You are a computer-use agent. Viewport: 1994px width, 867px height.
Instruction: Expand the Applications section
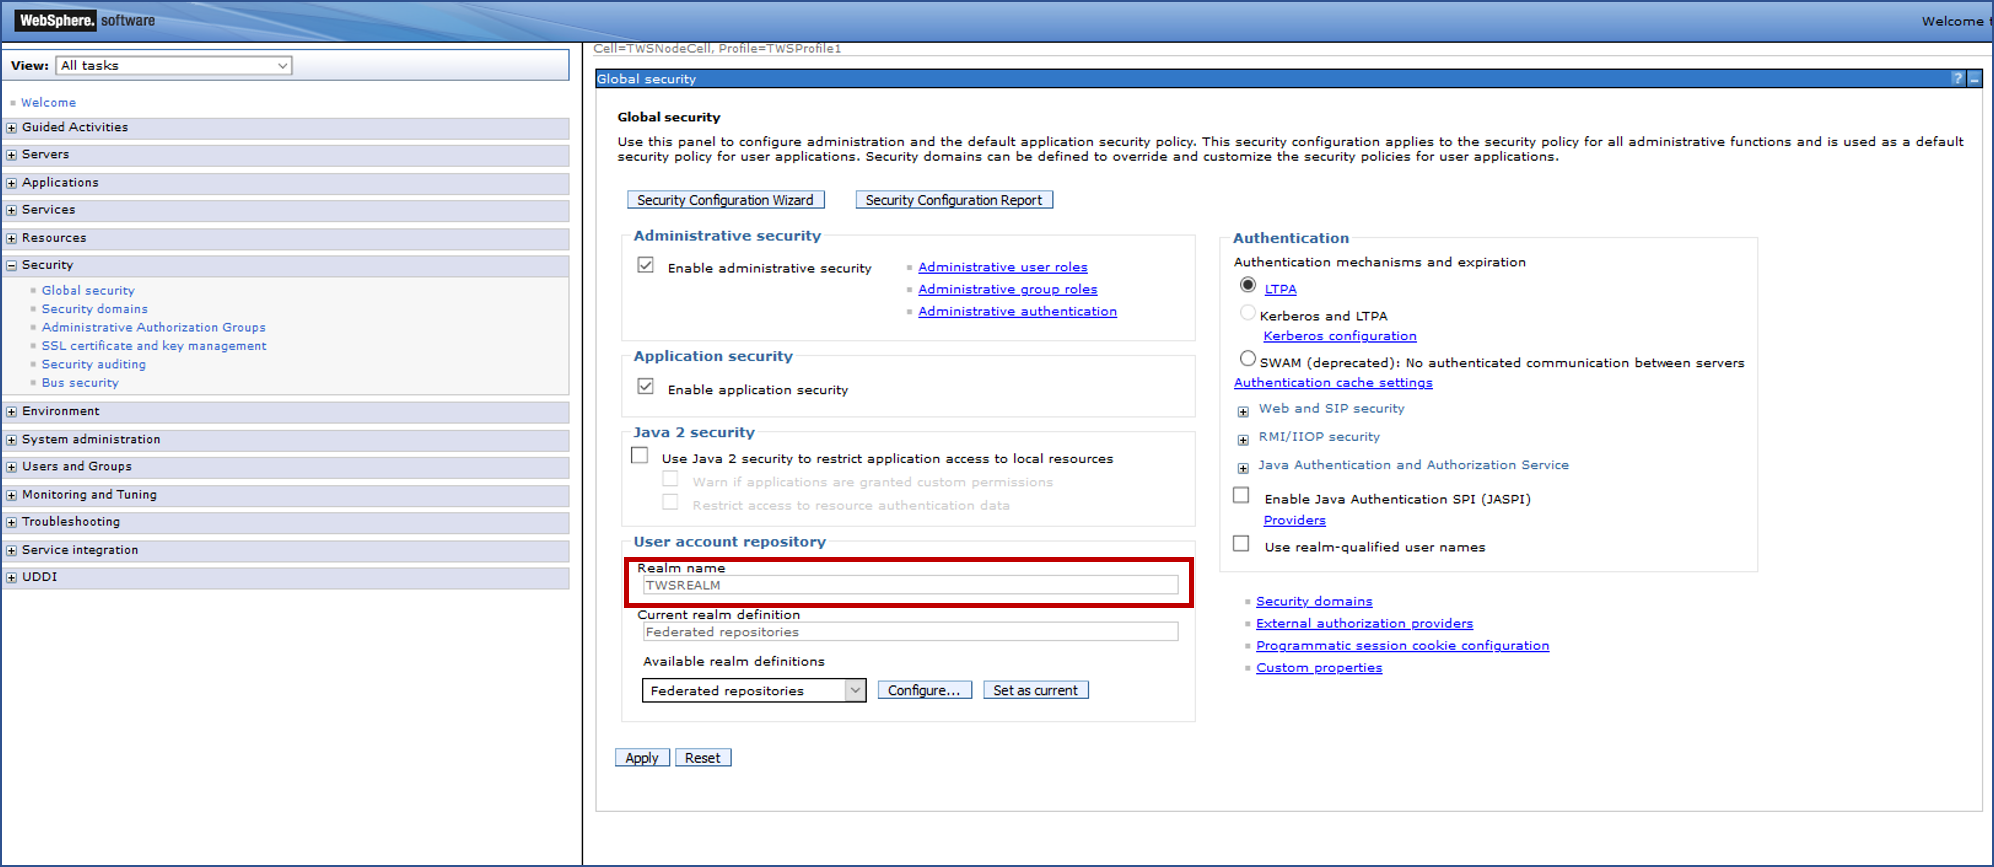click(11, 183)
